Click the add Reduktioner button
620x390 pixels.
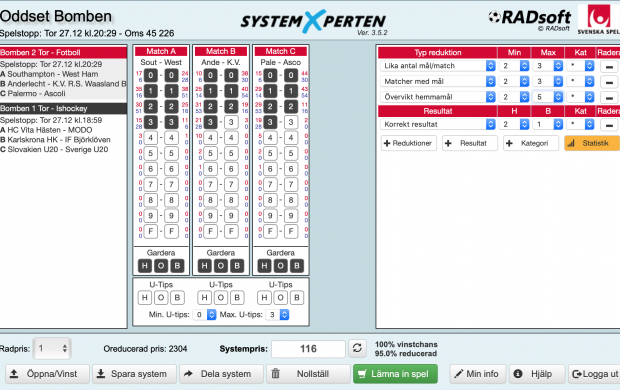tap(408, 143)
